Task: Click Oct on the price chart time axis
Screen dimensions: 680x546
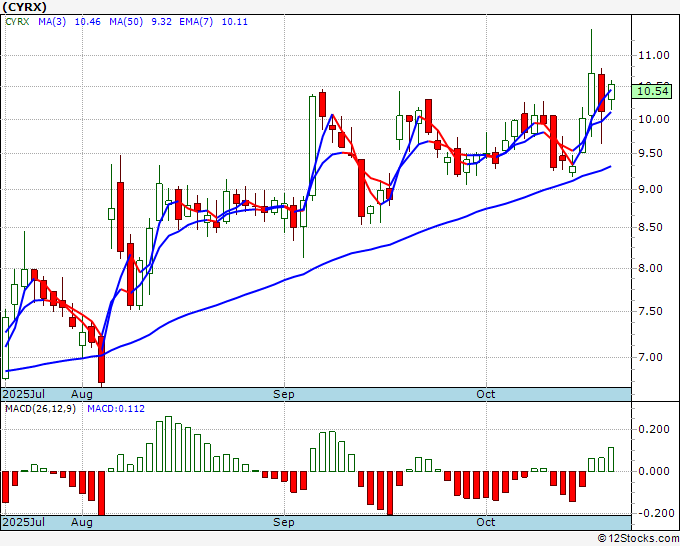Action: click(x=486, y=394)
